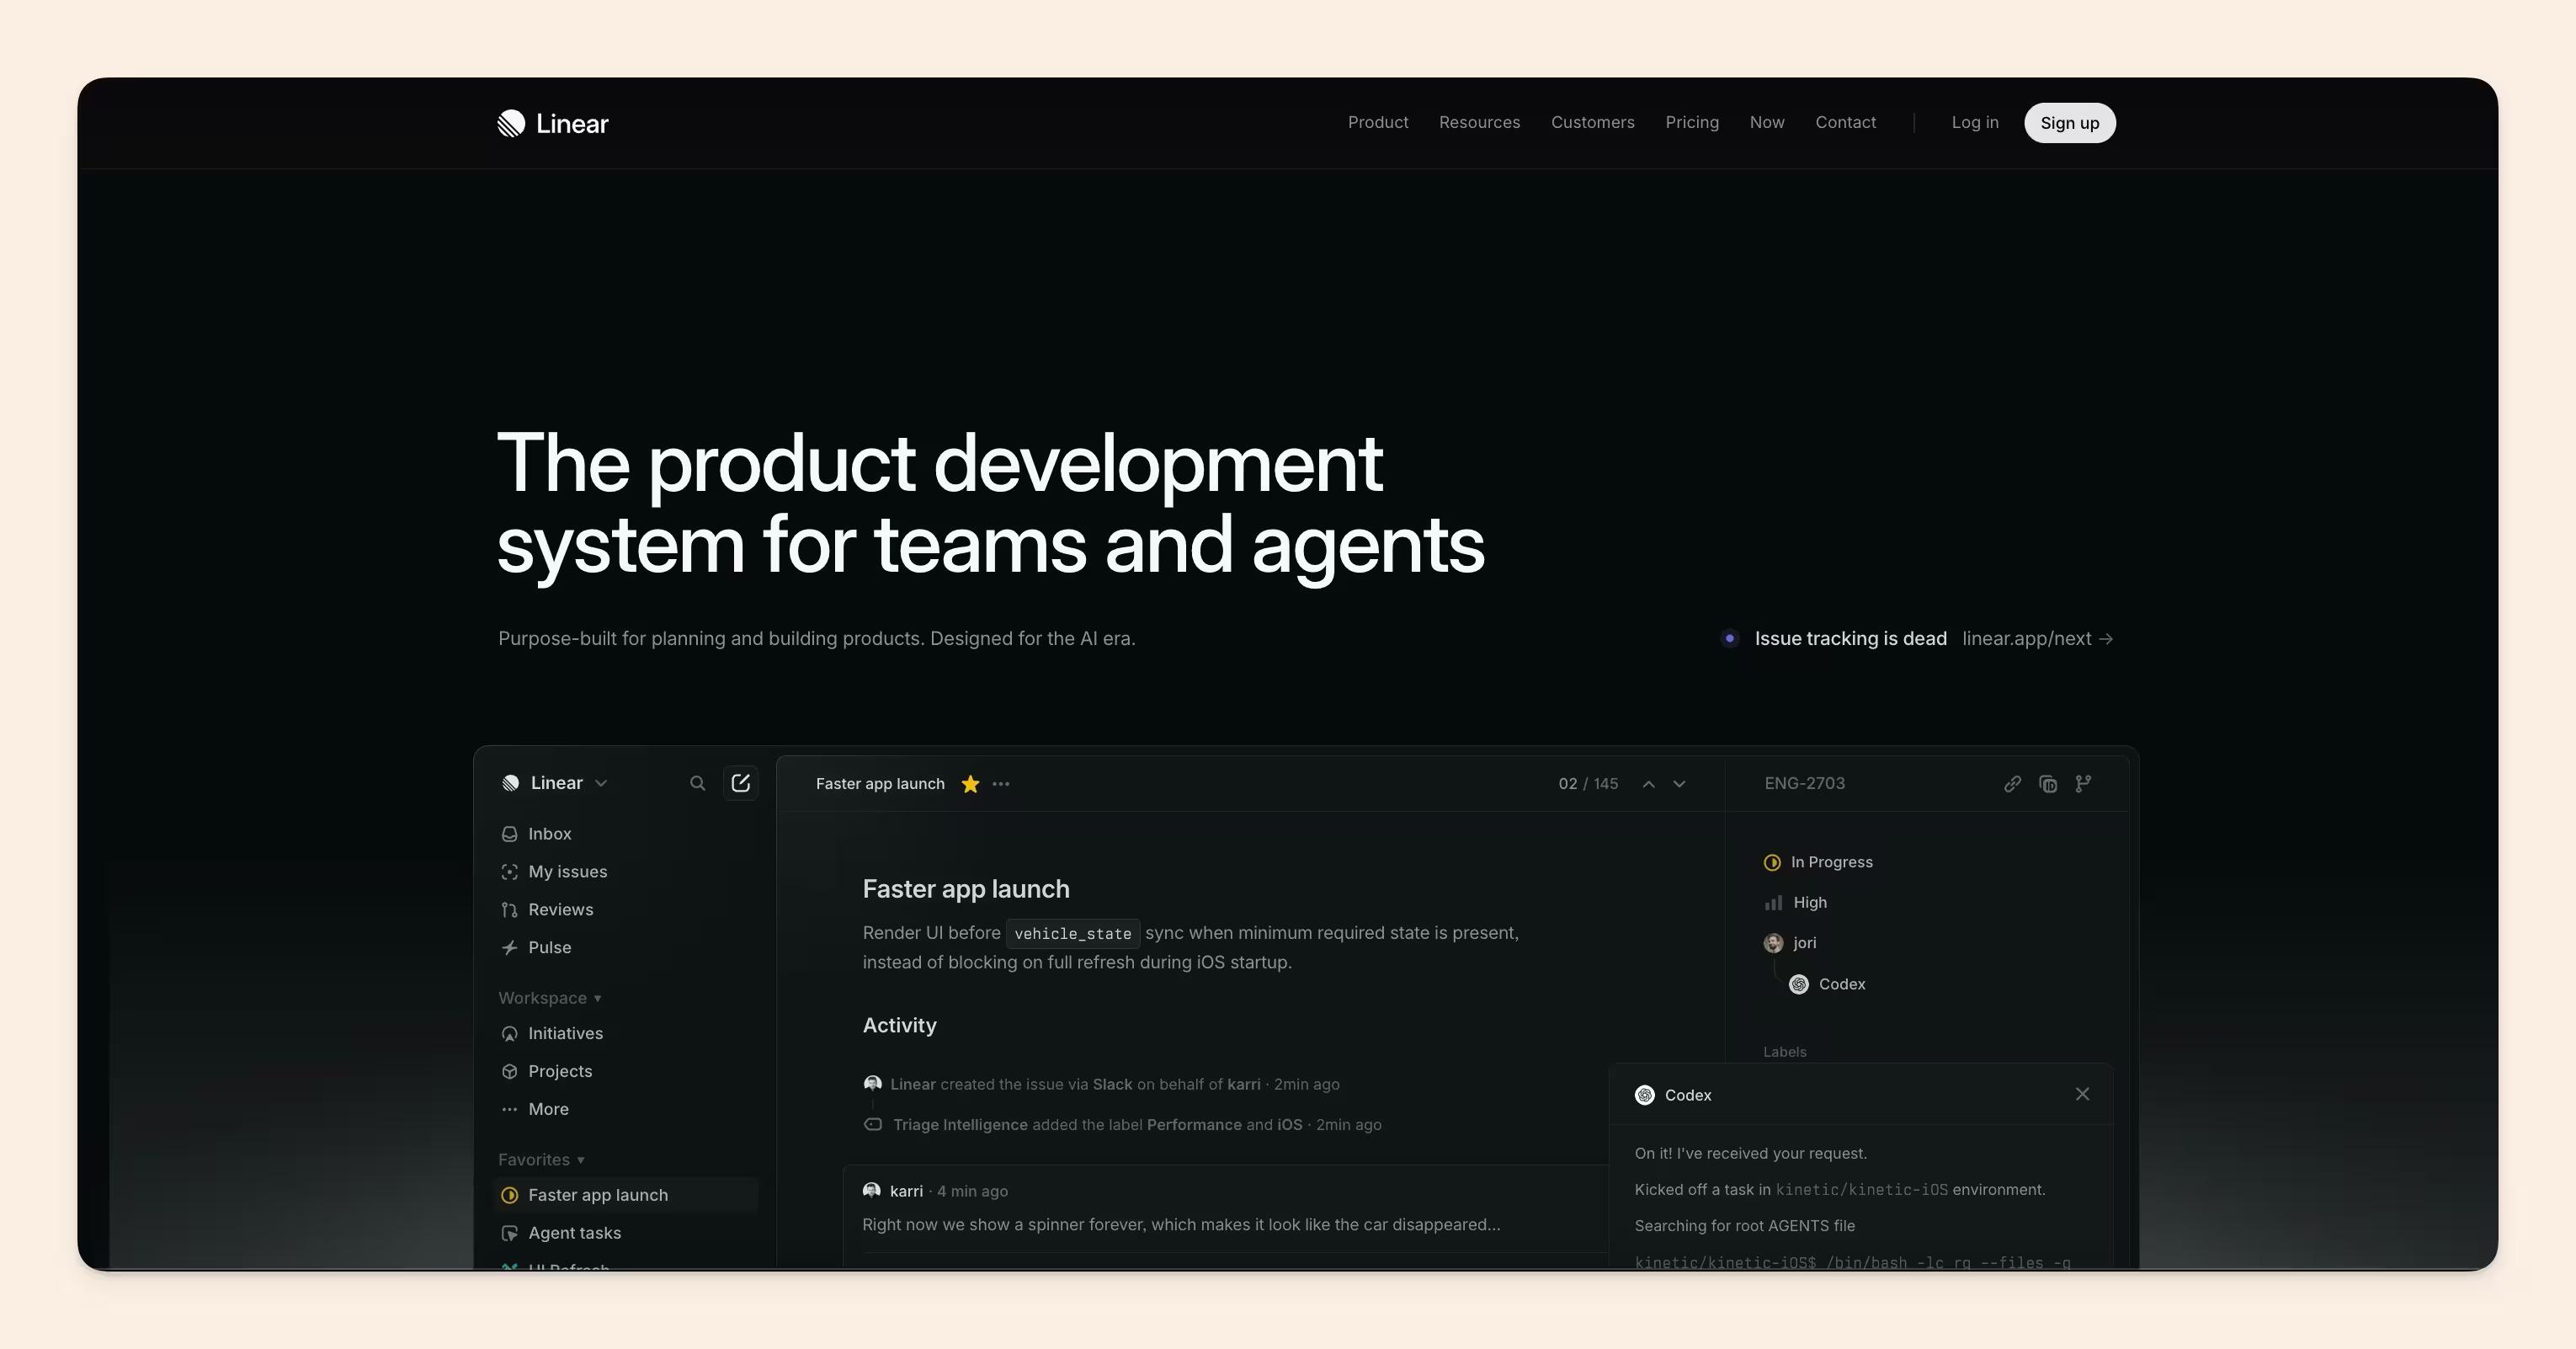Click the Codex icon in the panel header
The image size is (2576, 1349).
click(x=1644, y=1095)
